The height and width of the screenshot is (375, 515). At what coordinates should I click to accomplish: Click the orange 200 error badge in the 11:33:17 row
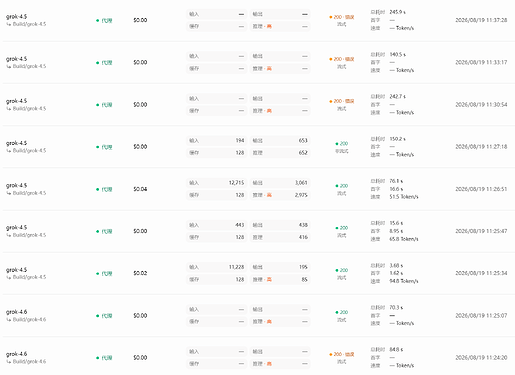pos(342,59)
